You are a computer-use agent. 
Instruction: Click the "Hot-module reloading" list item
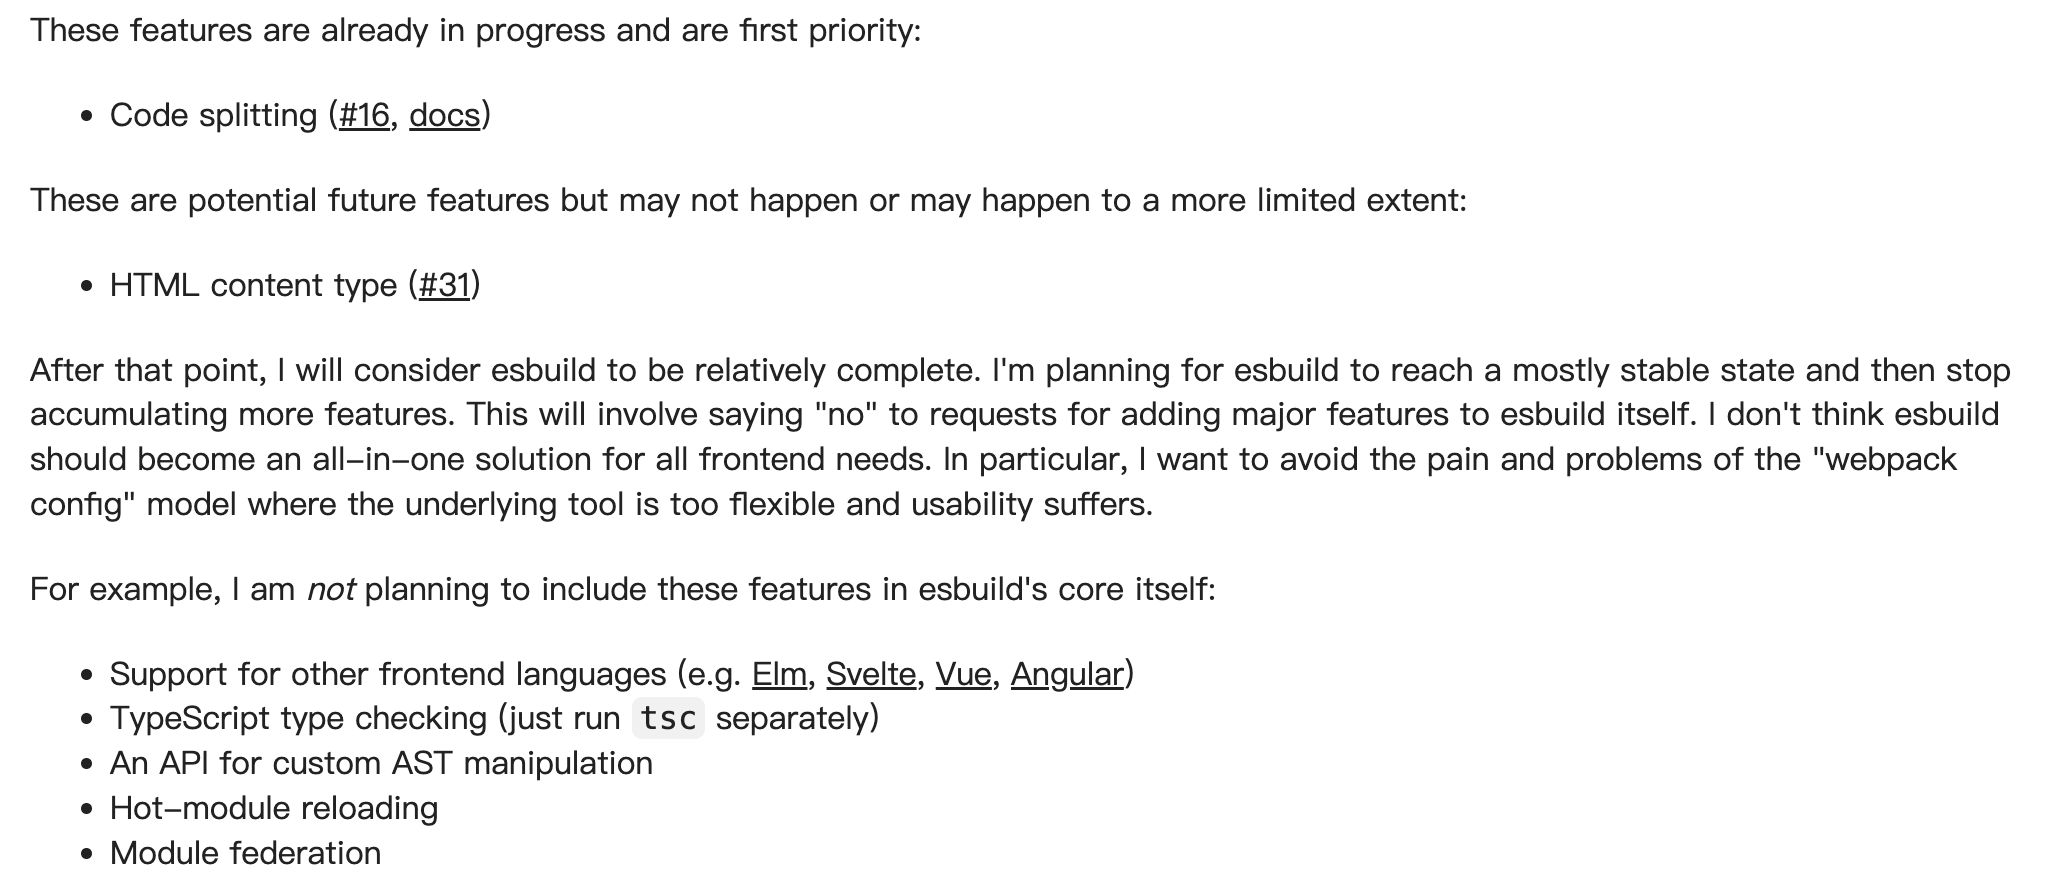pos(274,809)
